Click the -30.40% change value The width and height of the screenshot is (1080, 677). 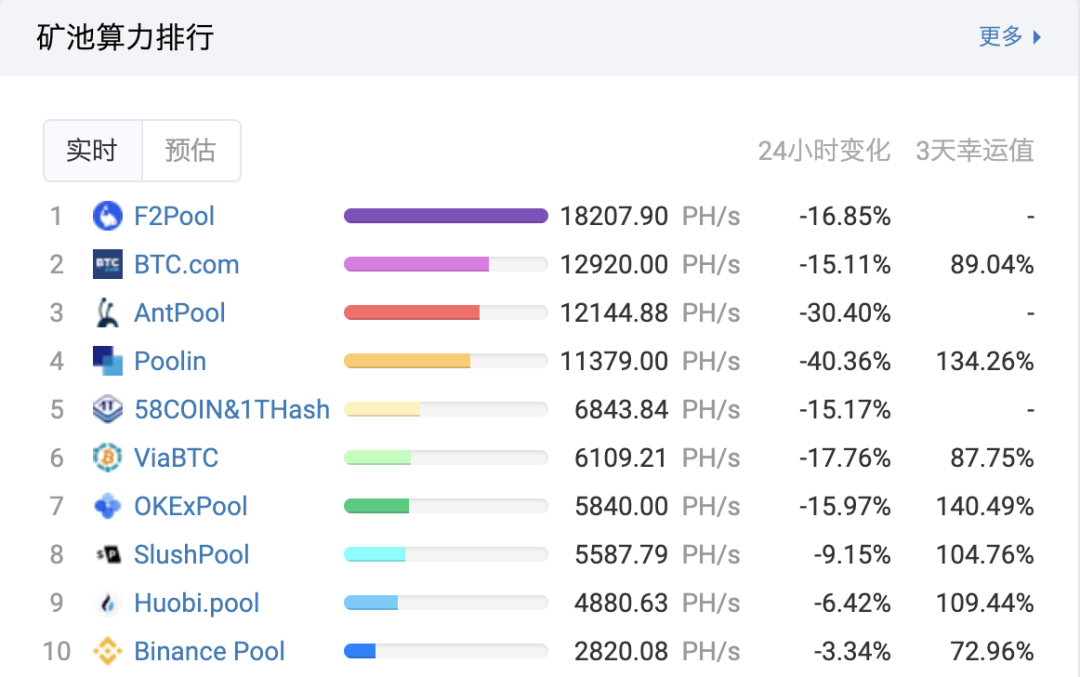(845, 313)
